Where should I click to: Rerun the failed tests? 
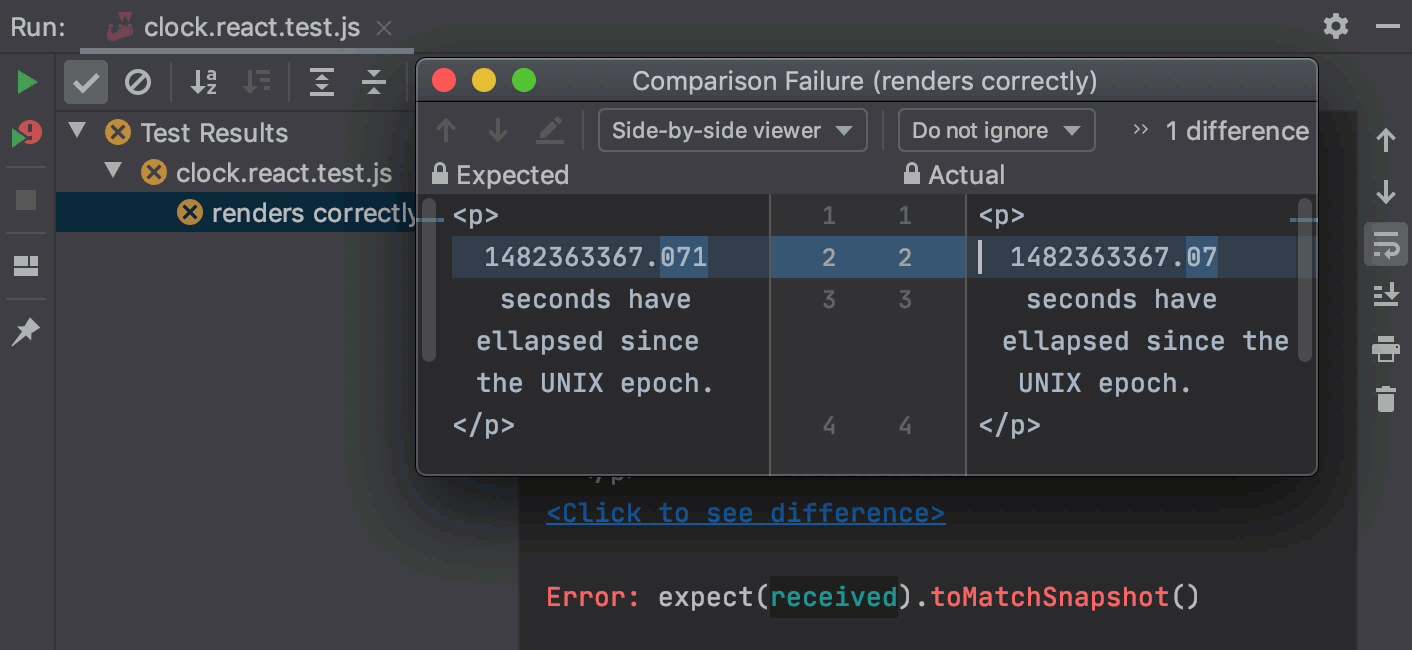tap(26, 132)
